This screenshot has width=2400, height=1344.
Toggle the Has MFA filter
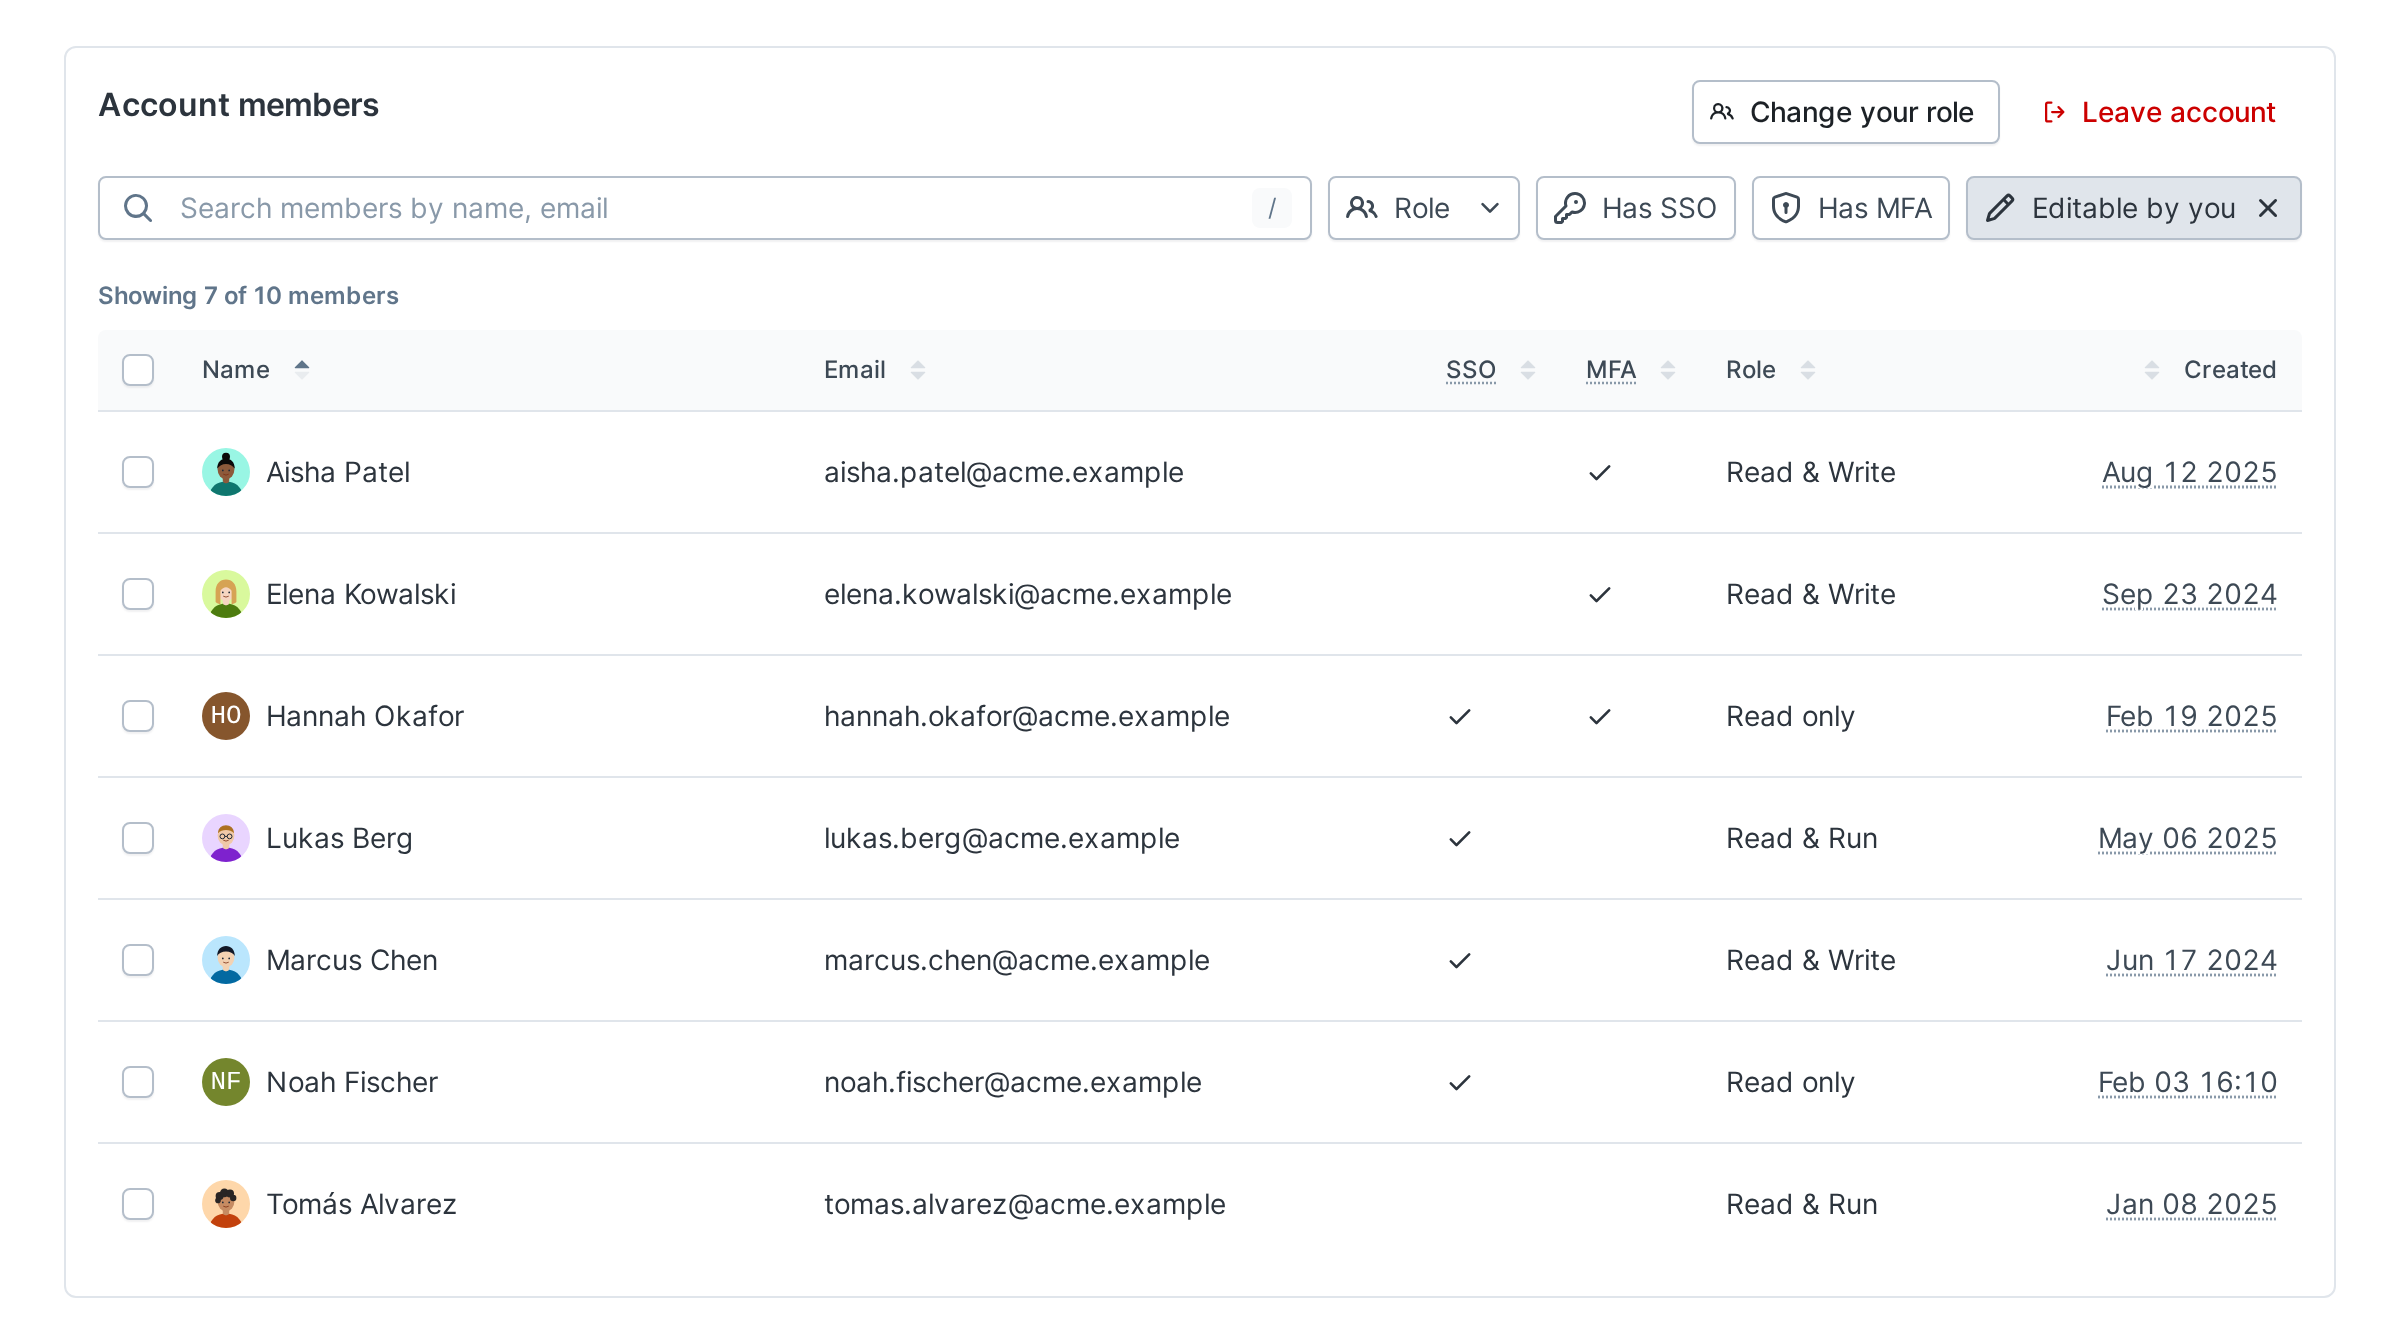point(1850,208)
